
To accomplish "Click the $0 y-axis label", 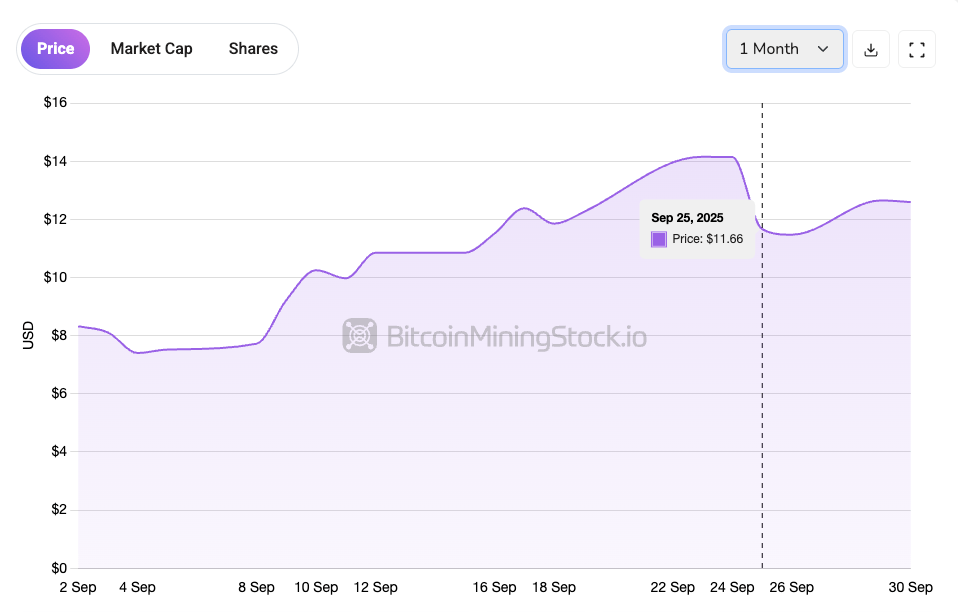I will click(x=58, y=568).
